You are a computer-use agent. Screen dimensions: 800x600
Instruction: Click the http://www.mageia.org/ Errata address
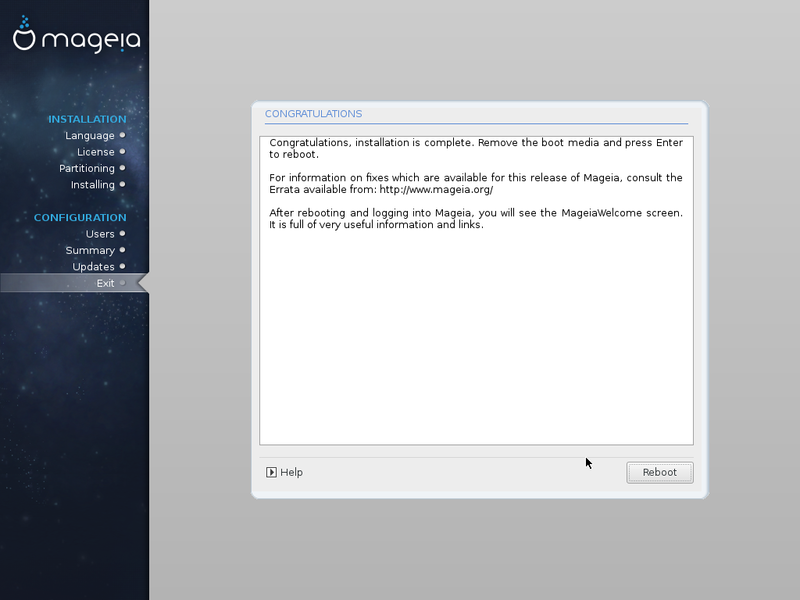tap(436, 190)
